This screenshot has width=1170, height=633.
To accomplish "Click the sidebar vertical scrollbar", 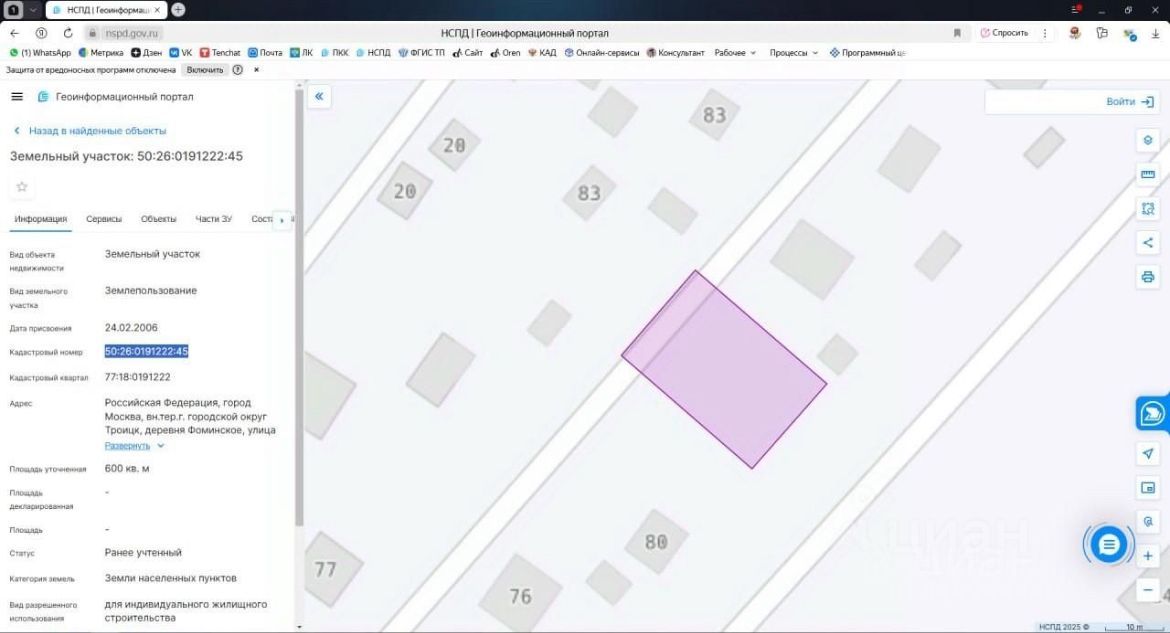I will point(299,306).
